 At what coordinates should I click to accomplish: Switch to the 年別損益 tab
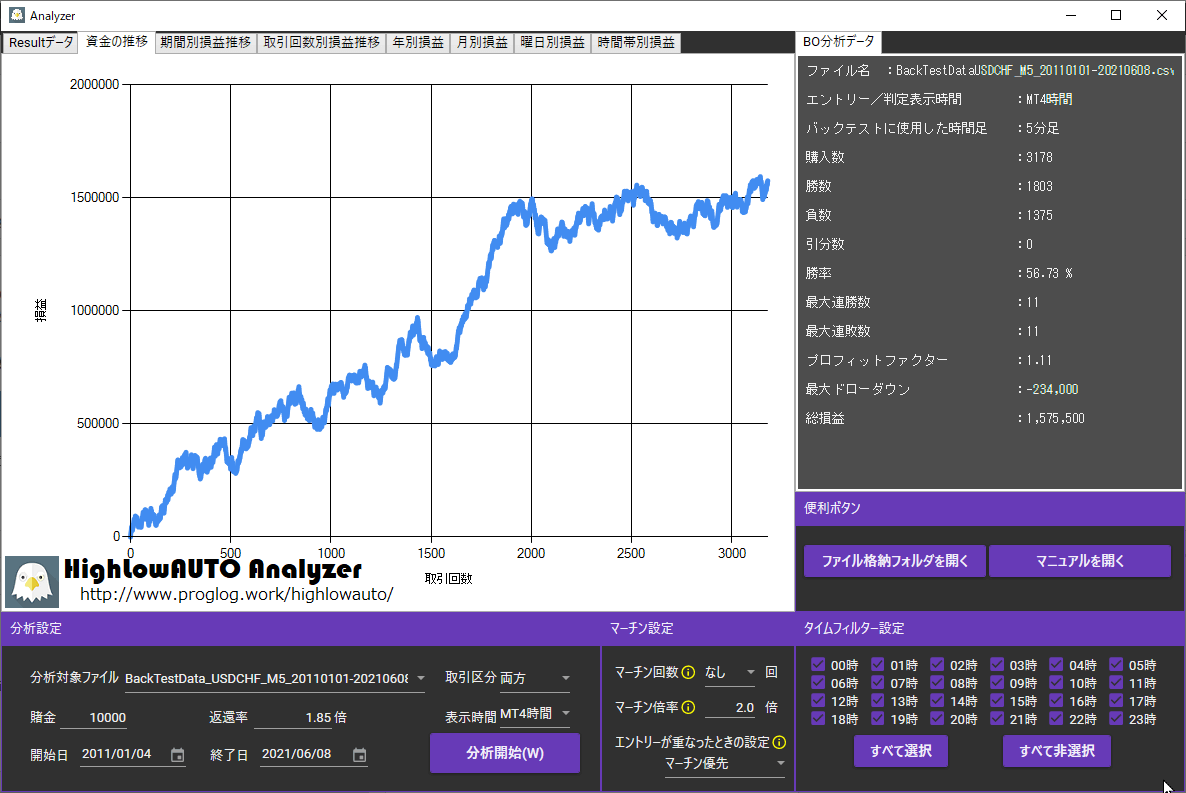tap(418, 43)
